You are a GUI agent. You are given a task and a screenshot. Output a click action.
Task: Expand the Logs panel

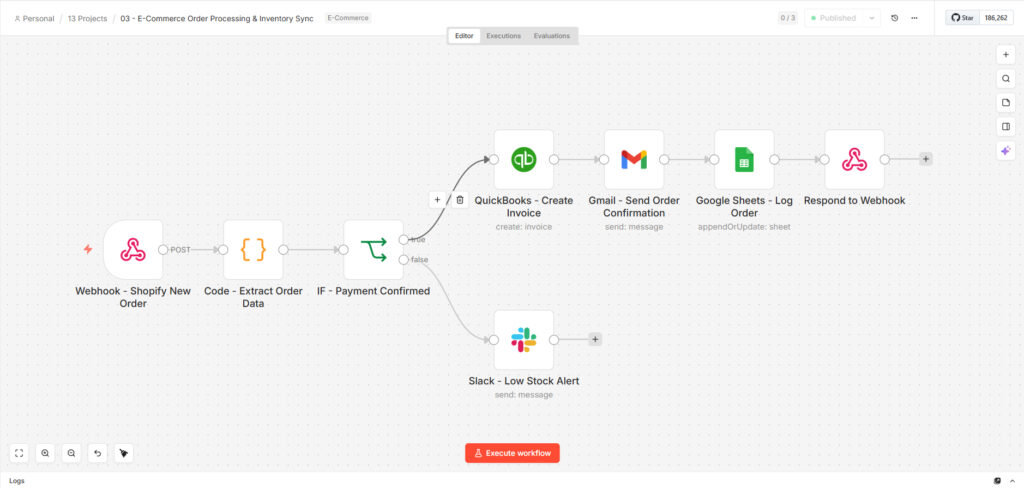tap(17, 481)
